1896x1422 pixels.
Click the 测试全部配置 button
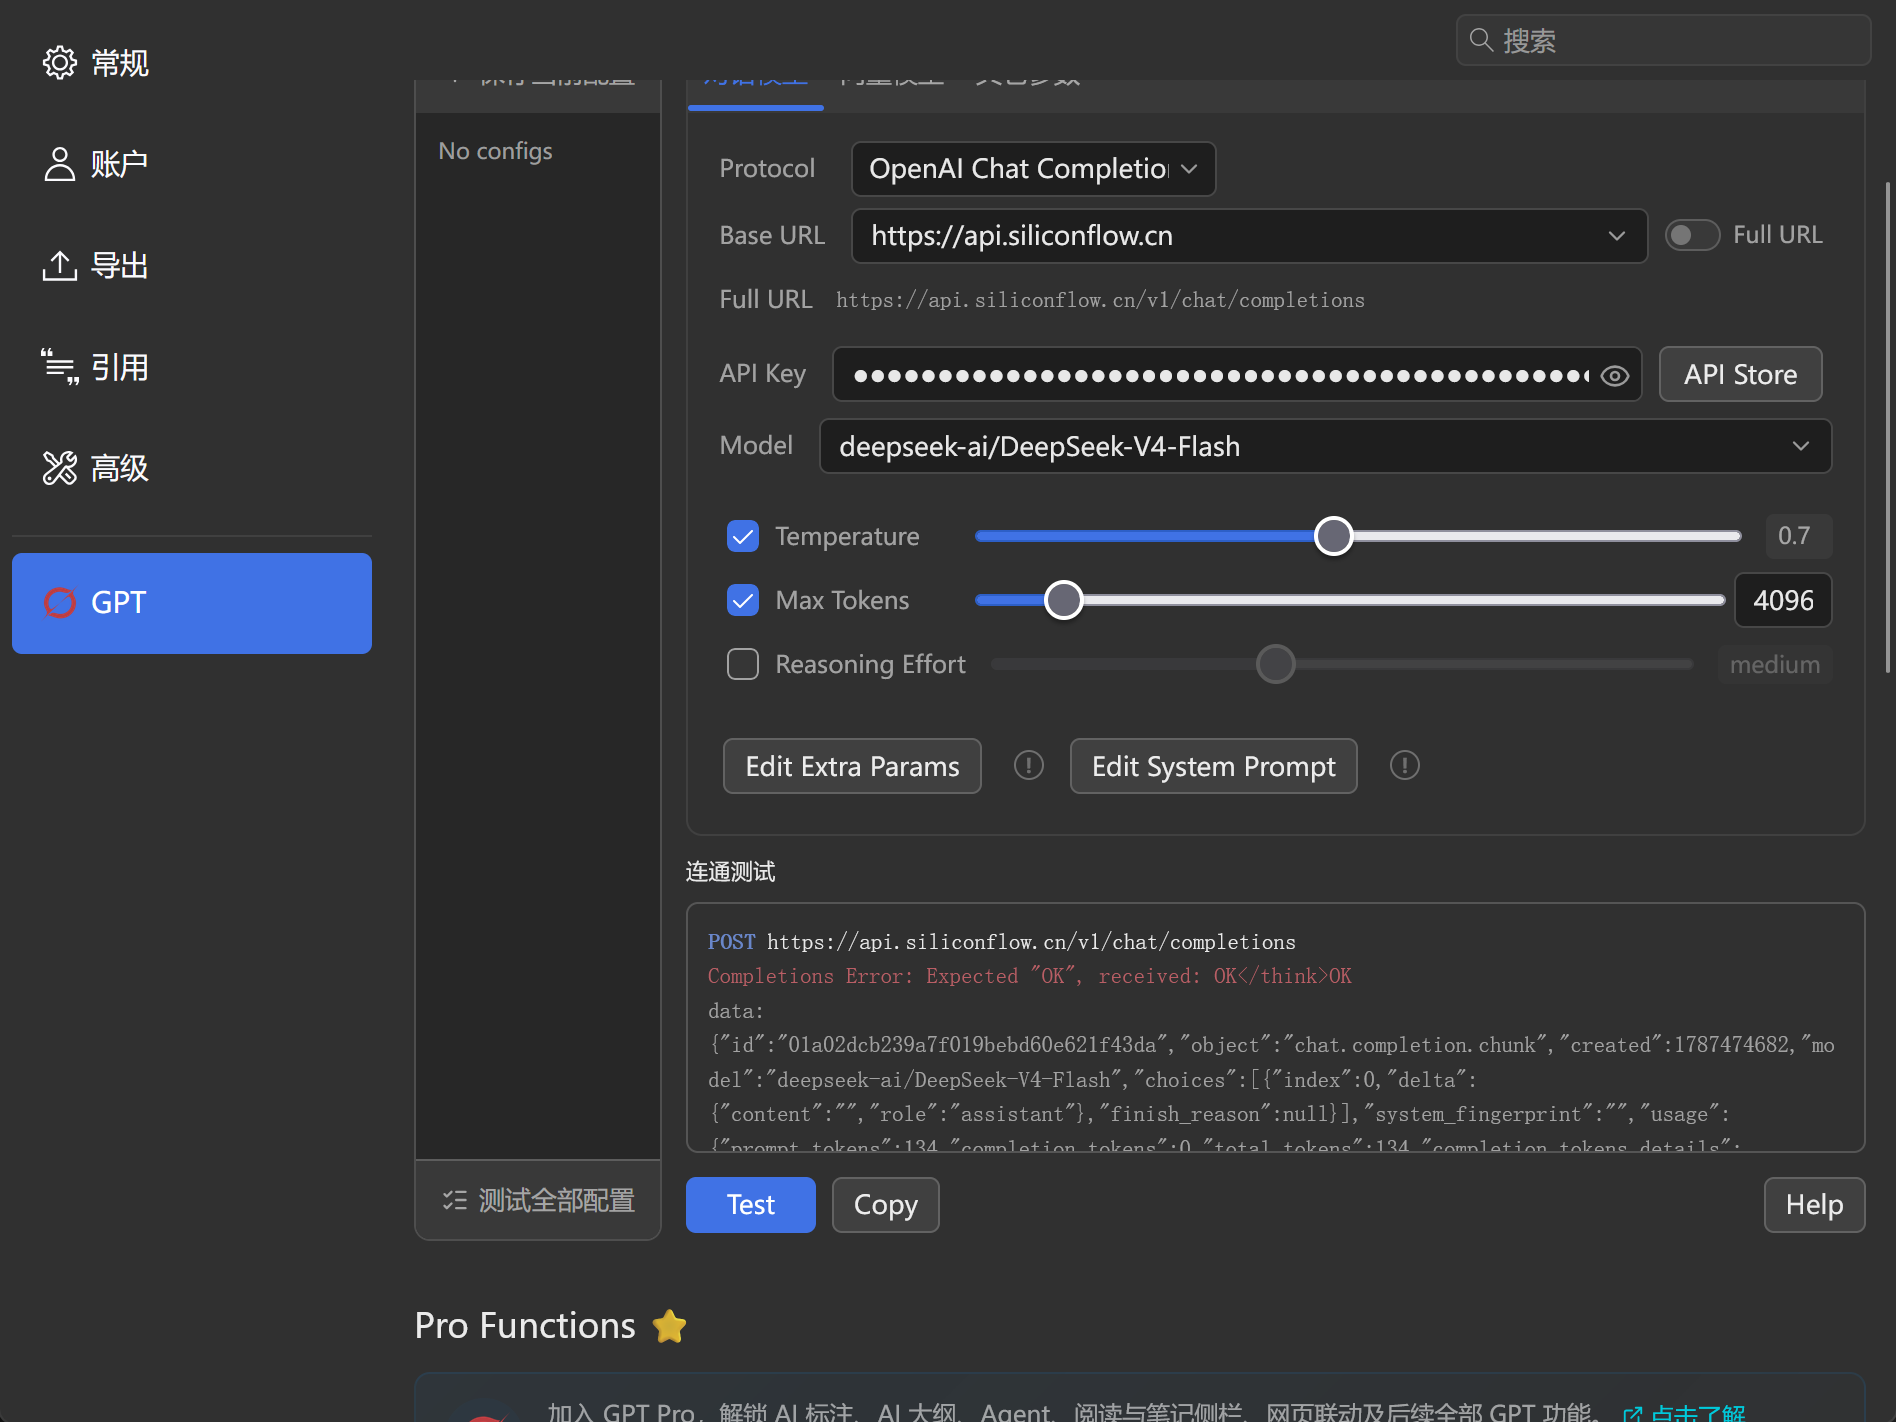538,1201
